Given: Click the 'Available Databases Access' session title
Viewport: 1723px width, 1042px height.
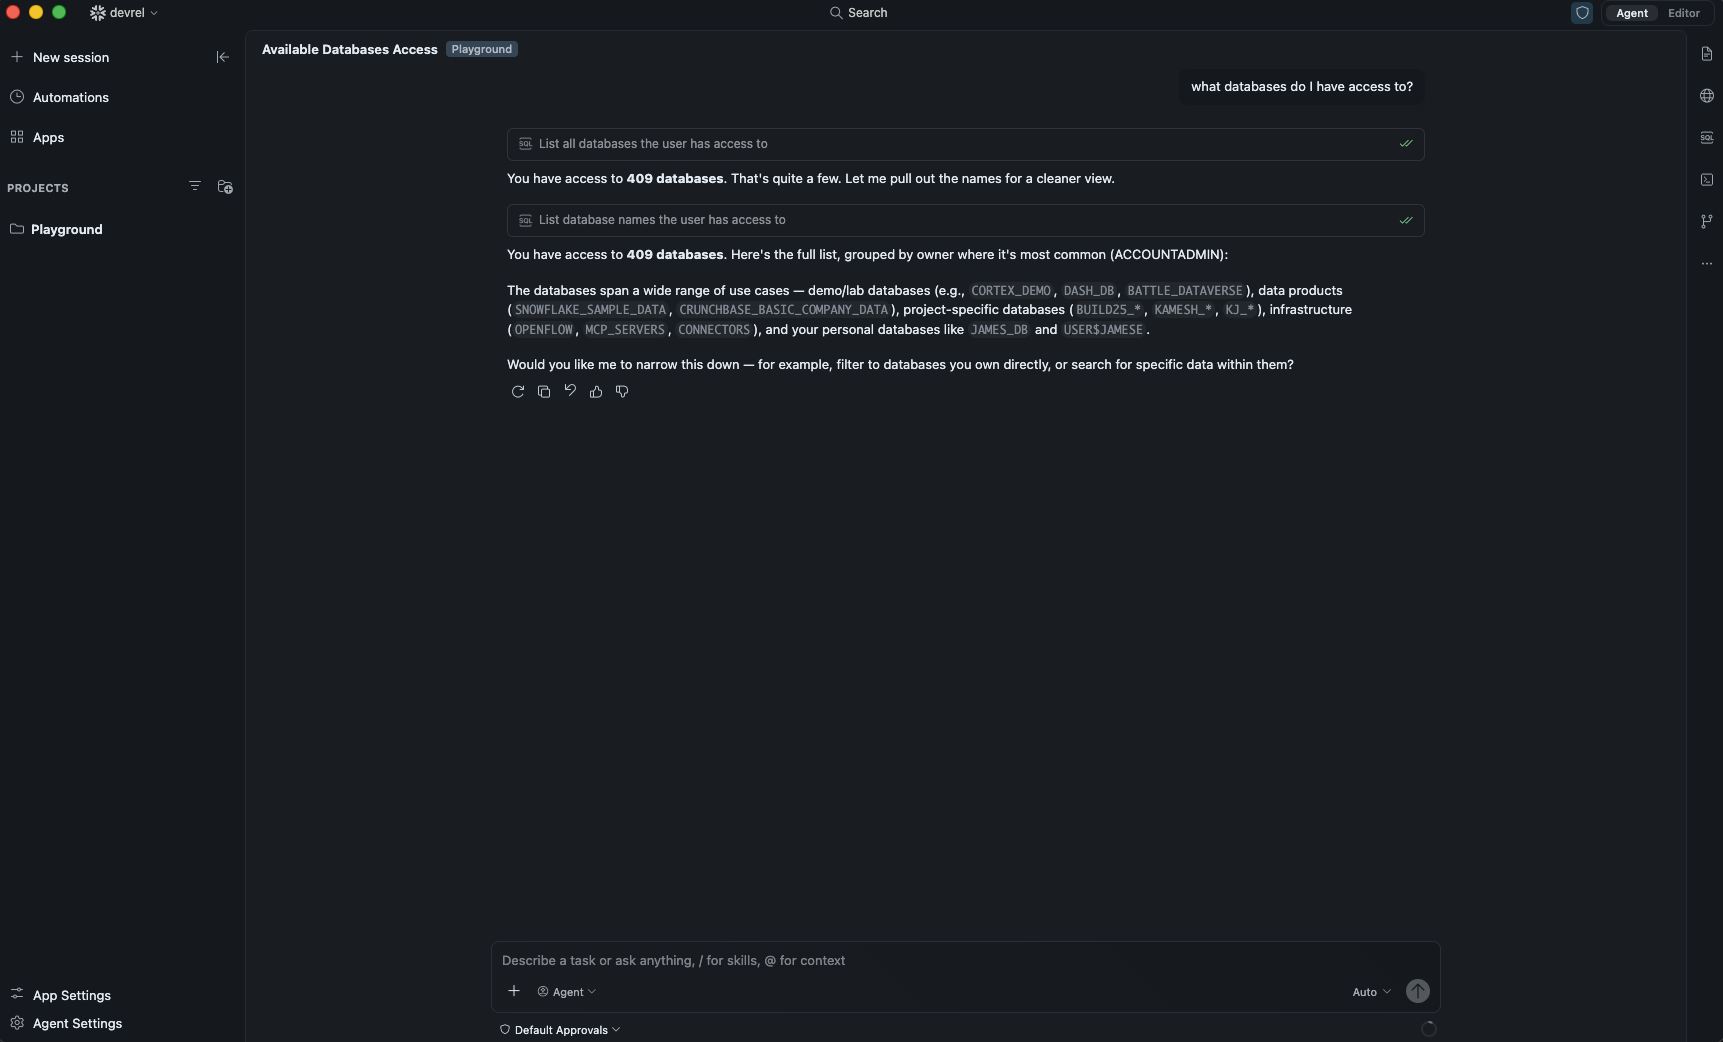Looking at the screenshot, I should (350, 49).
